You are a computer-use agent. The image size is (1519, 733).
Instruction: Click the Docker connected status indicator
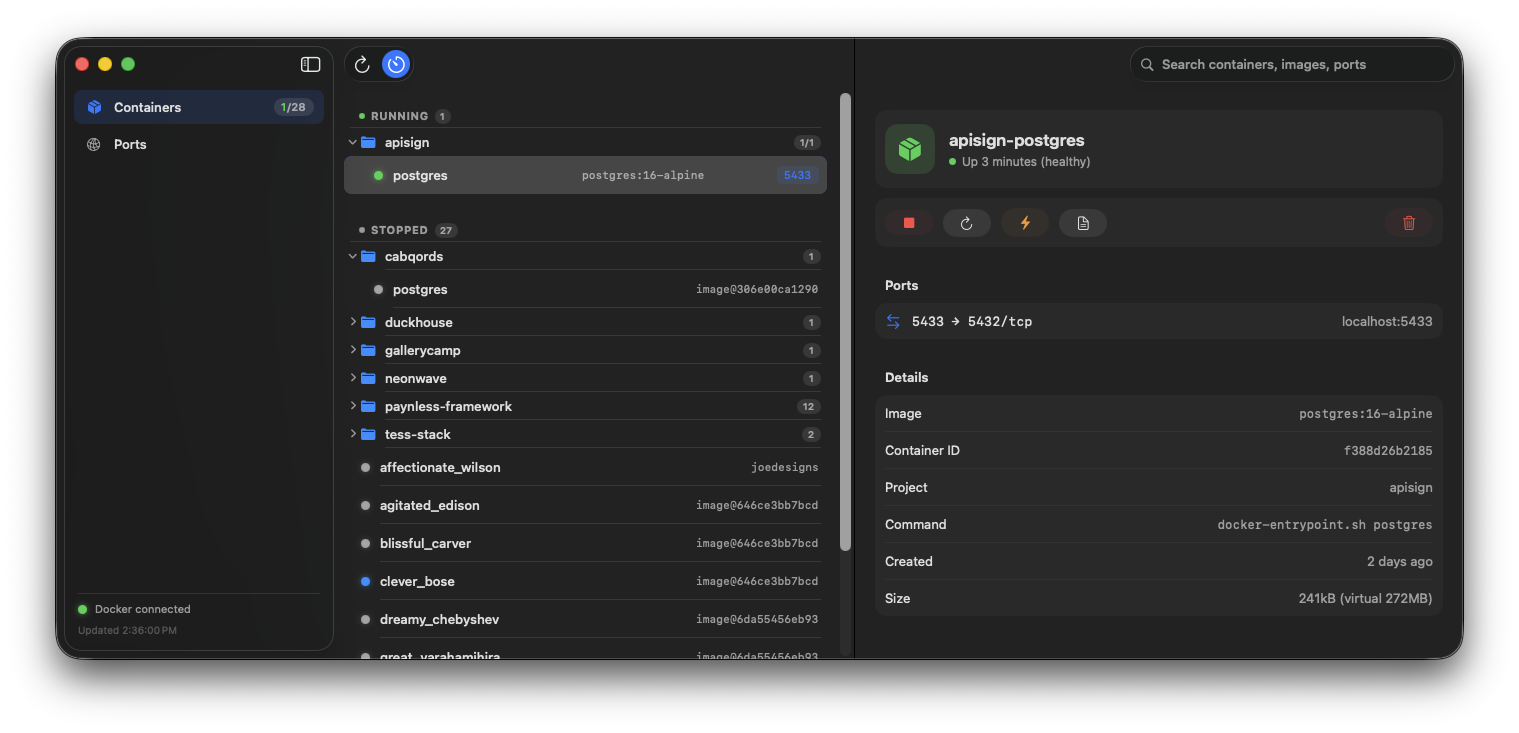[x=134, y=609]
